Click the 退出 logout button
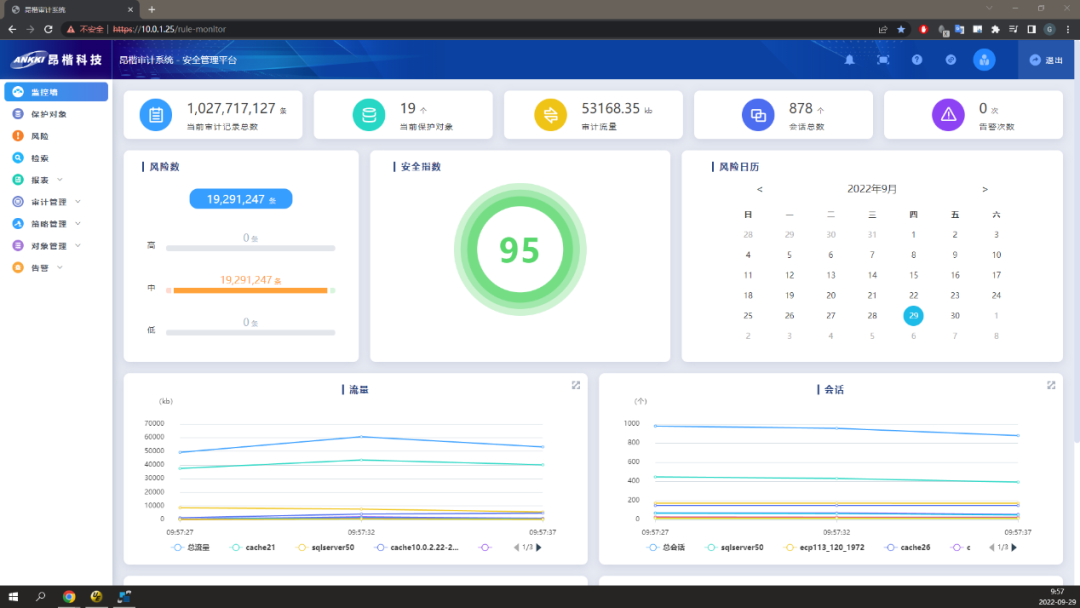 point(1046,60)
